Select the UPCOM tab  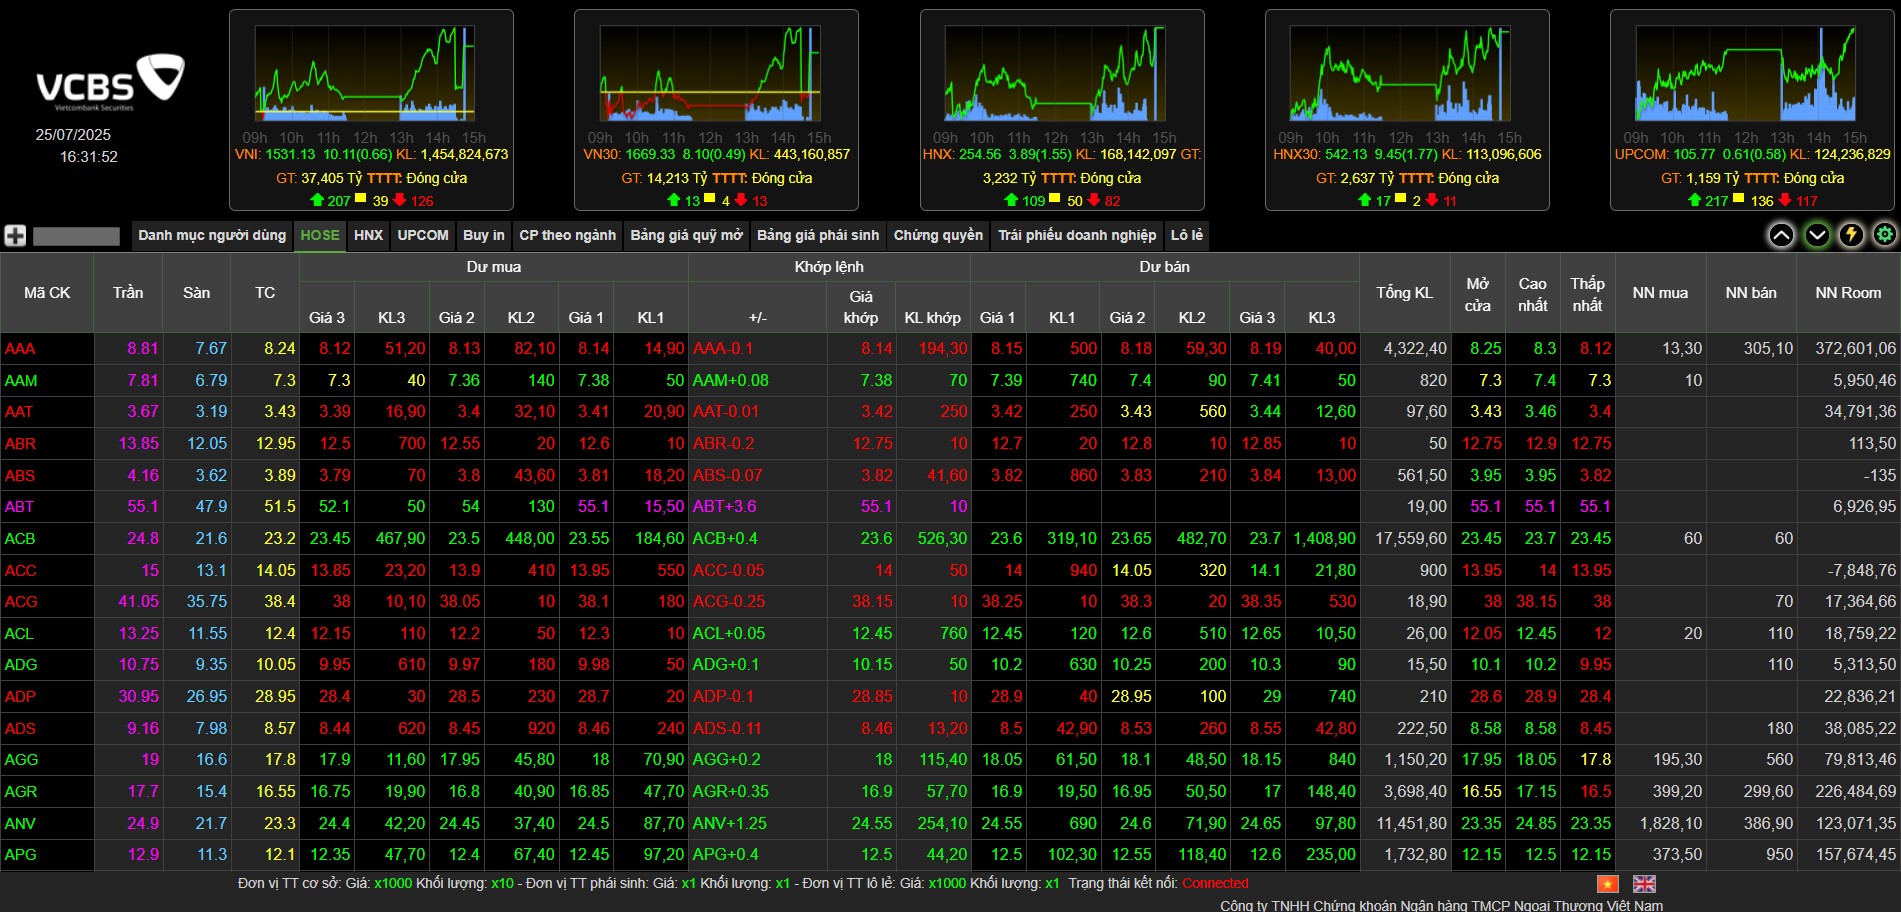coord(423,235)
